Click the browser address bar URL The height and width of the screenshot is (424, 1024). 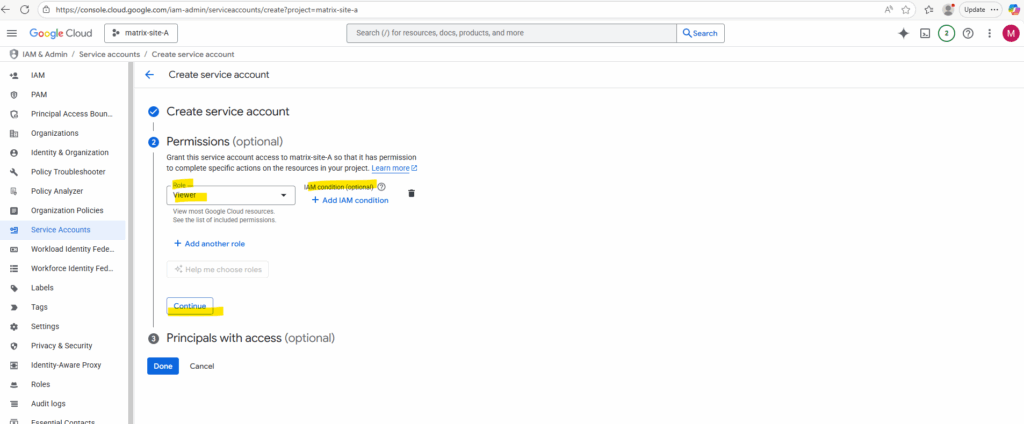(206, 10)
